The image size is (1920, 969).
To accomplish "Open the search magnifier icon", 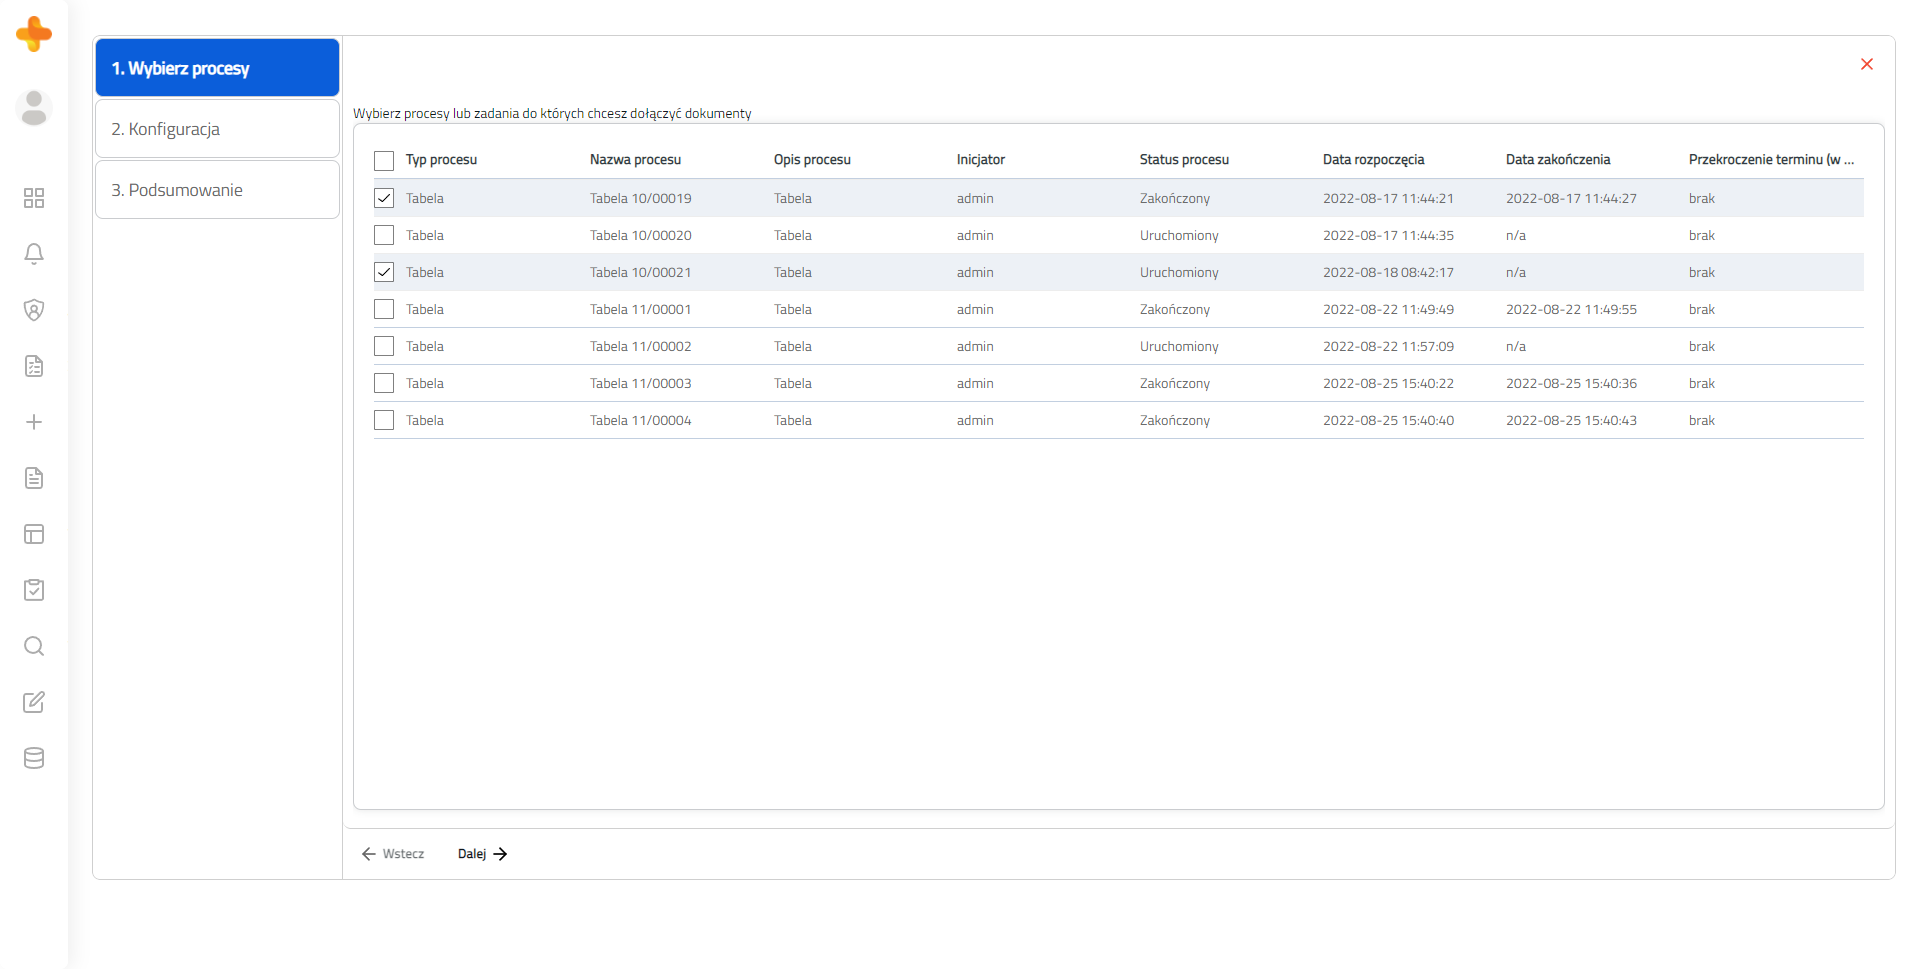I will (34, 646).
